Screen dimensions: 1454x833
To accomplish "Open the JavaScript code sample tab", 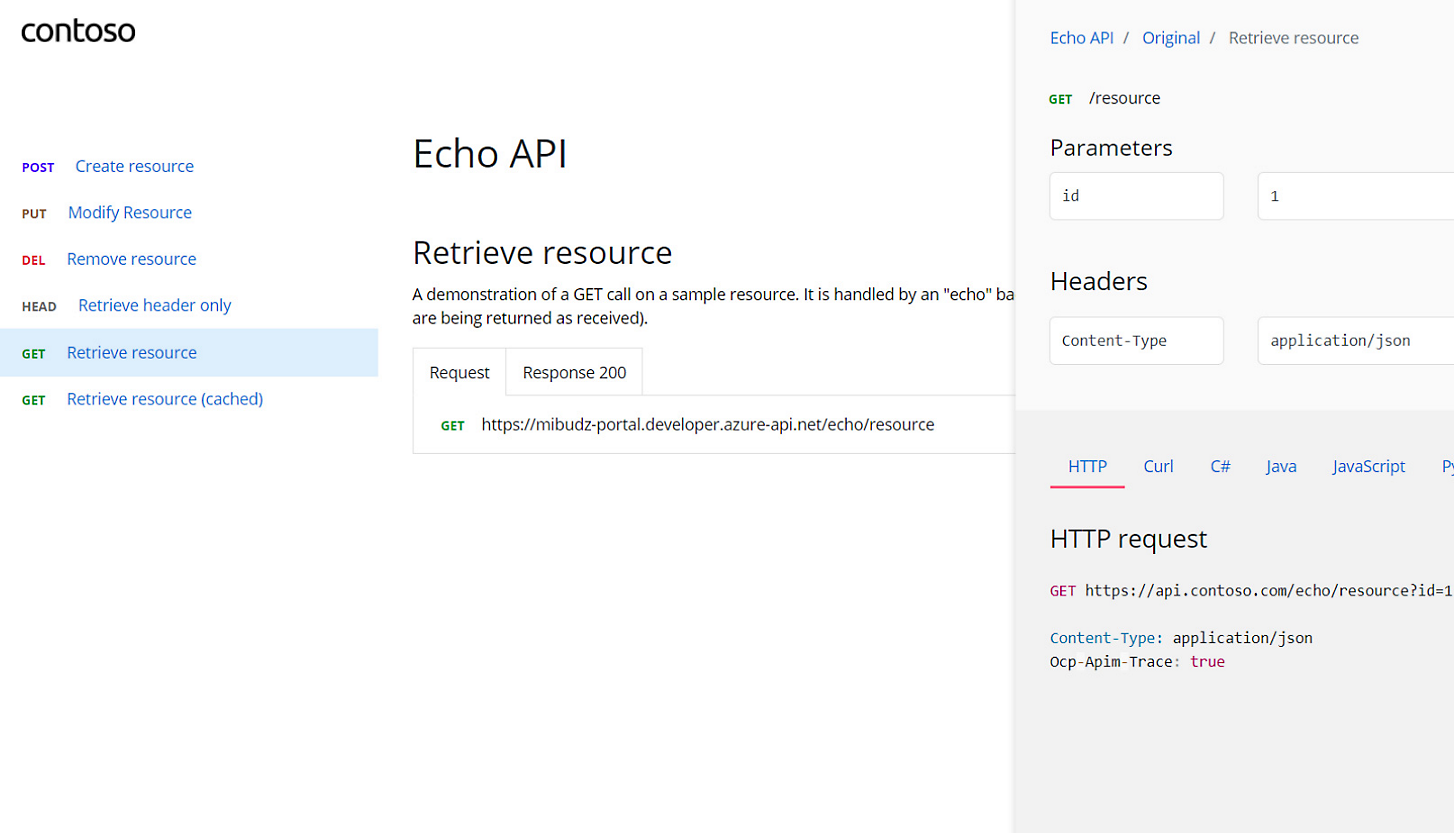I will (x=1368, y=466).
